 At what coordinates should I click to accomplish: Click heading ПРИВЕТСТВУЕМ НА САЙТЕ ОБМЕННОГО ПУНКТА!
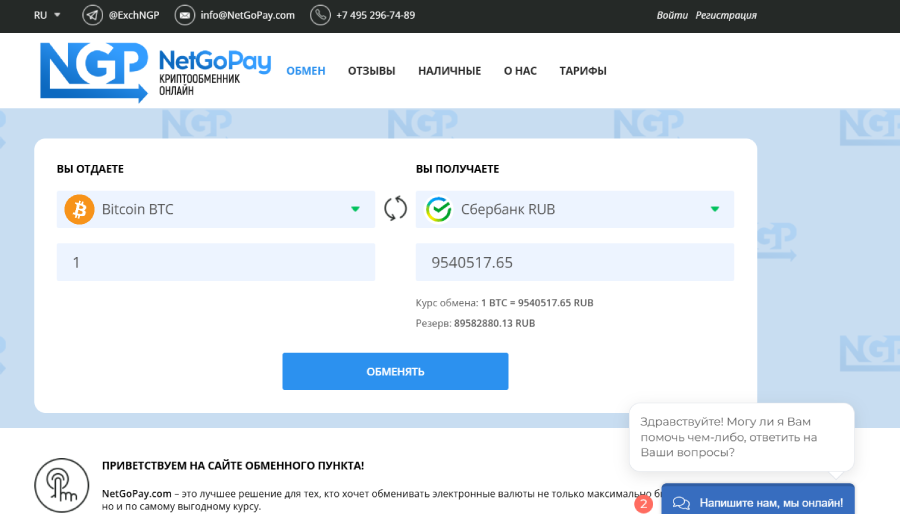tap(233, 466)
